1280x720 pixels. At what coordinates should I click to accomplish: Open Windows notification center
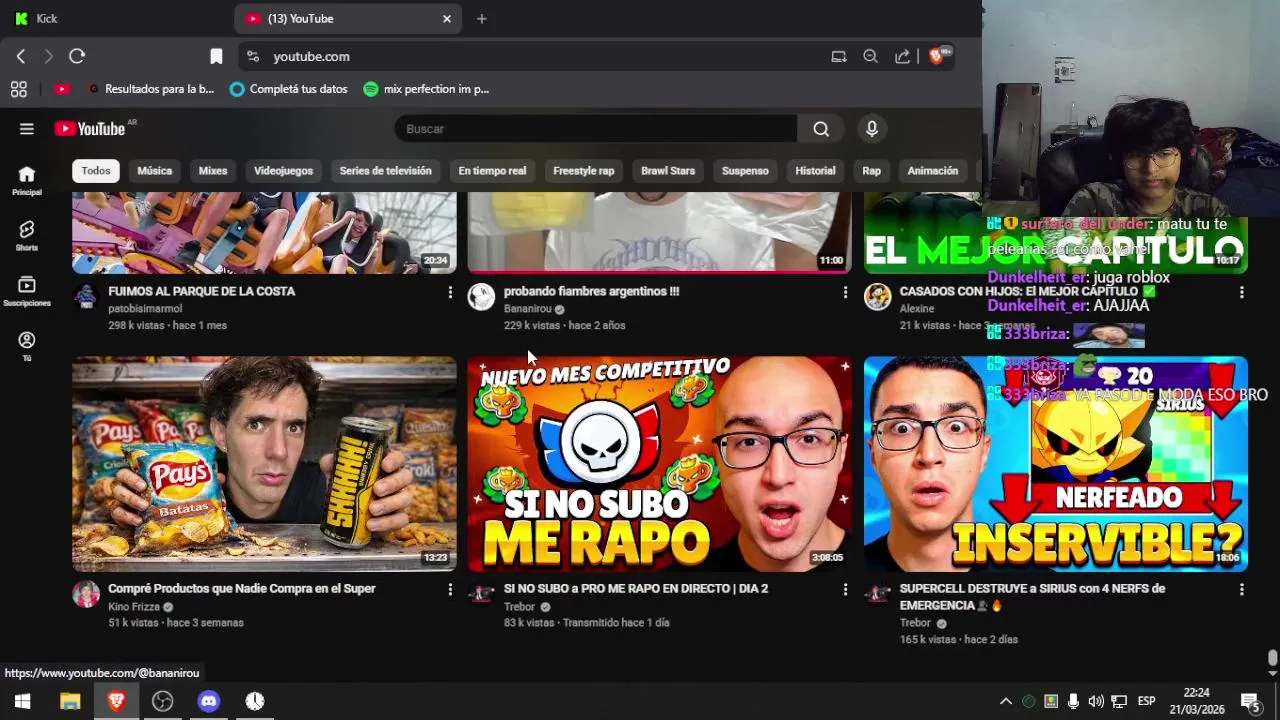point(1250,701)
